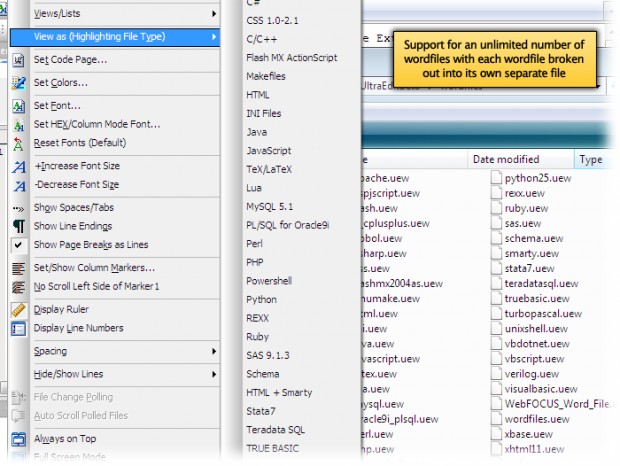Choose +Increase Font Size entry
This screenshot has height=466, width=620.
[78, 166]
